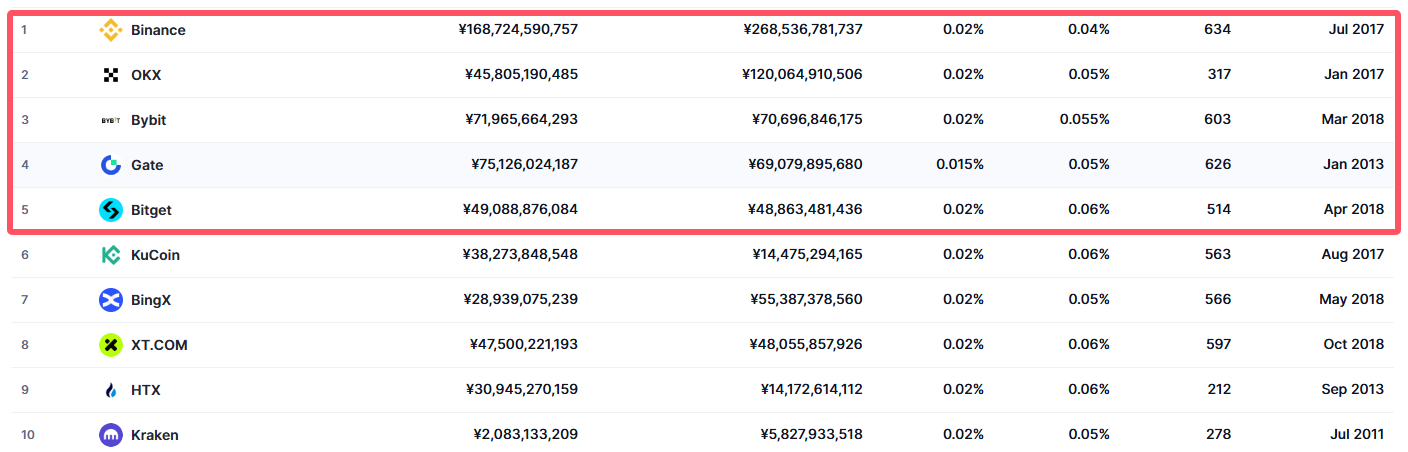Click the OKX logo icon

111,75
